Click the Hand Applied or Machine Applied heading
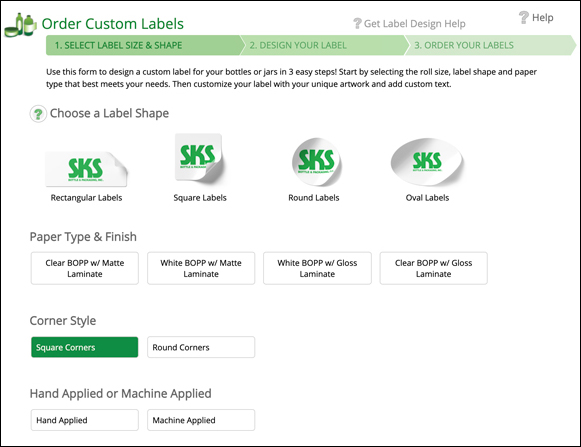Image resolution: width=581 pixels, height=447 pixels. click(x=120, y=393)
